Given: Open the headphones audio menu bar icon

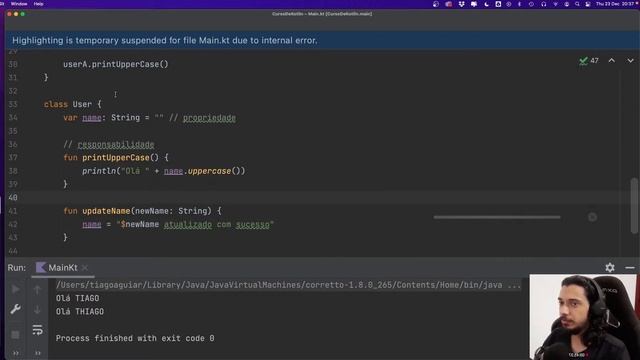Looking at the screenshot, I should (543, 4).
